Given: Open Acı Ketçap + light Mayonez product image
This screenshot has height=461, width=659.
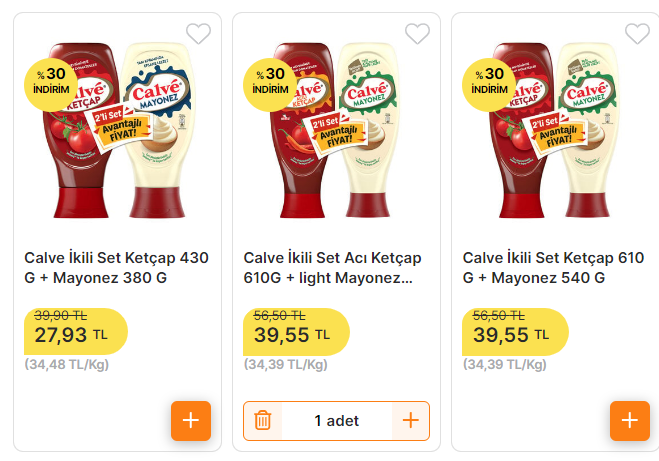Looking at the screenshot, I should click(x=336, y=130).
